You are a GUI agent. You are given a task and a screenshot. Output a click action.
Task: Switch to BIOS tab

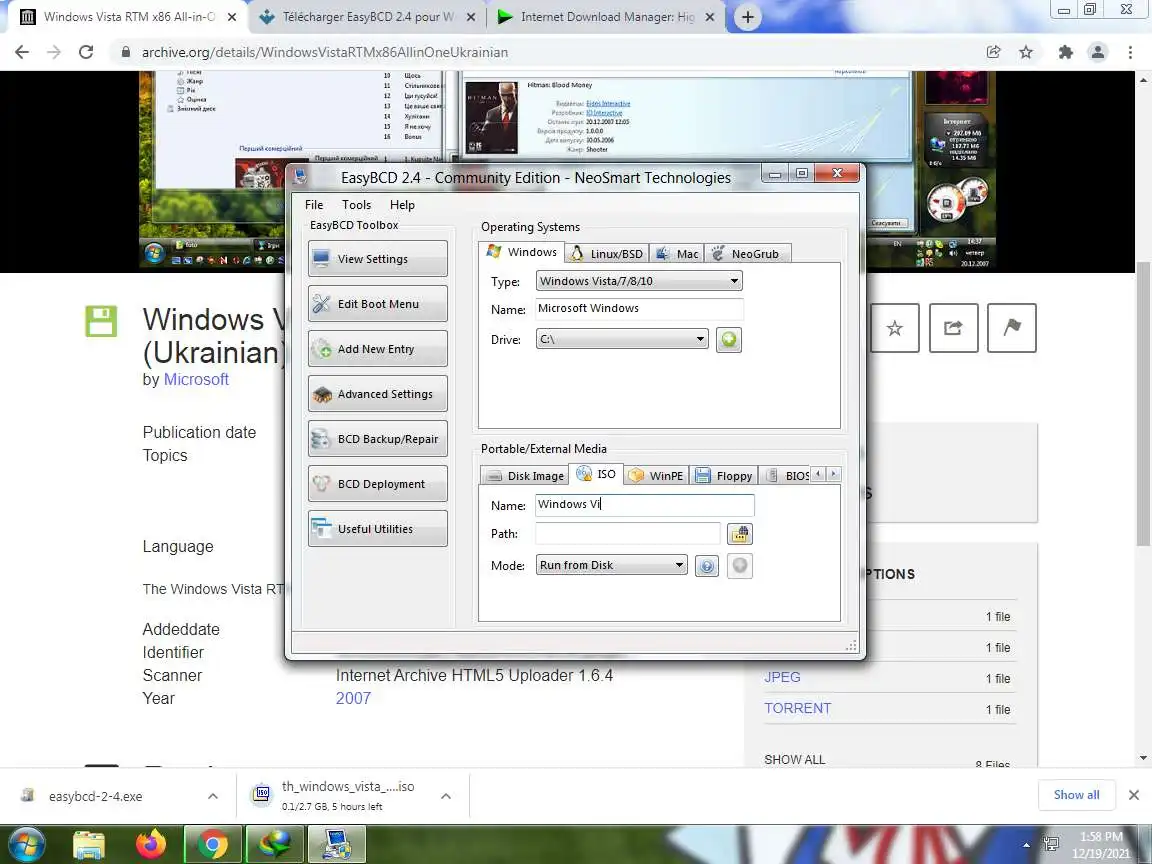[788, 475]
